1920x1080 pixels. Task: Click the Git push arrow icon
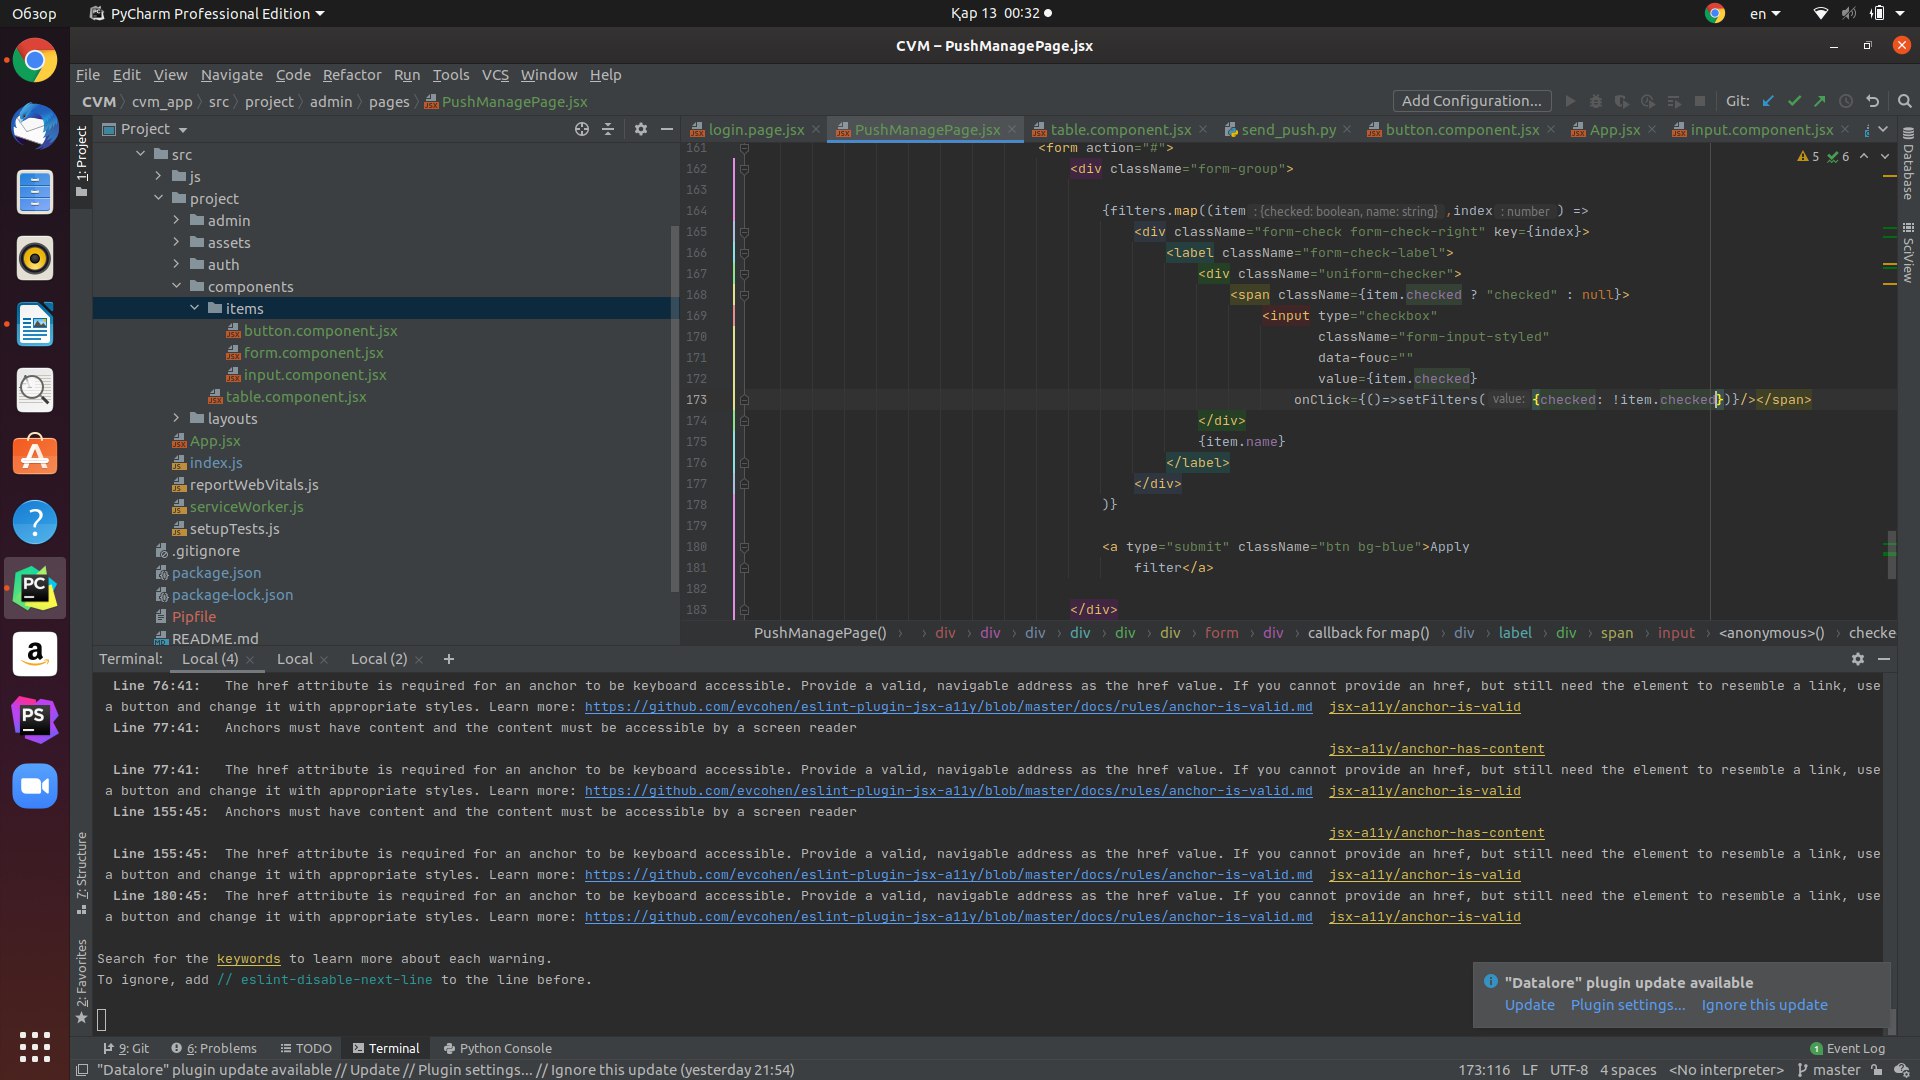pyautogui.click(x=1820, y=101)
